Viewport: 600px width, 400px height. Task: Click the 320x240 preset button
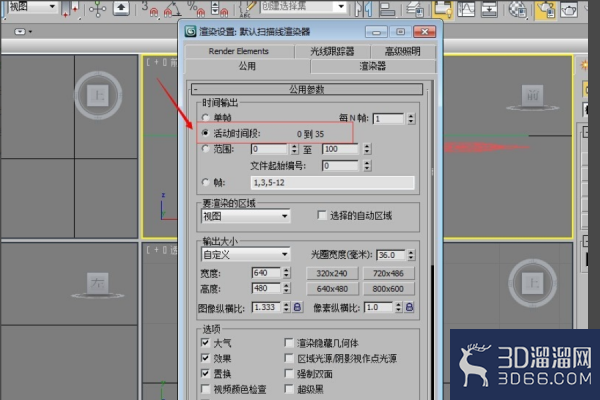tap(332, 273)
